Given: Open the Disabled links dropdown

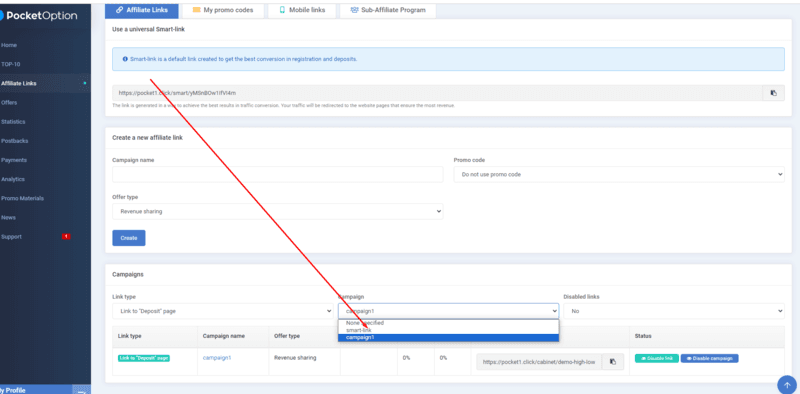Looking at the screenshot, I should pyautogui.click(x=674, y=311).
